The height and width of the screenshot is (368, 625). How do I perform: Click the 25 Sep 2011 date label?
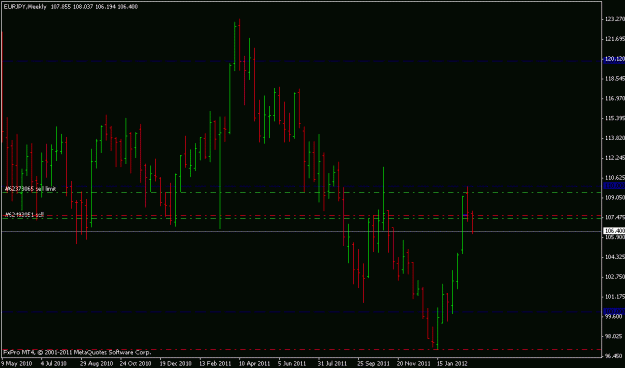tap(373, 364)
